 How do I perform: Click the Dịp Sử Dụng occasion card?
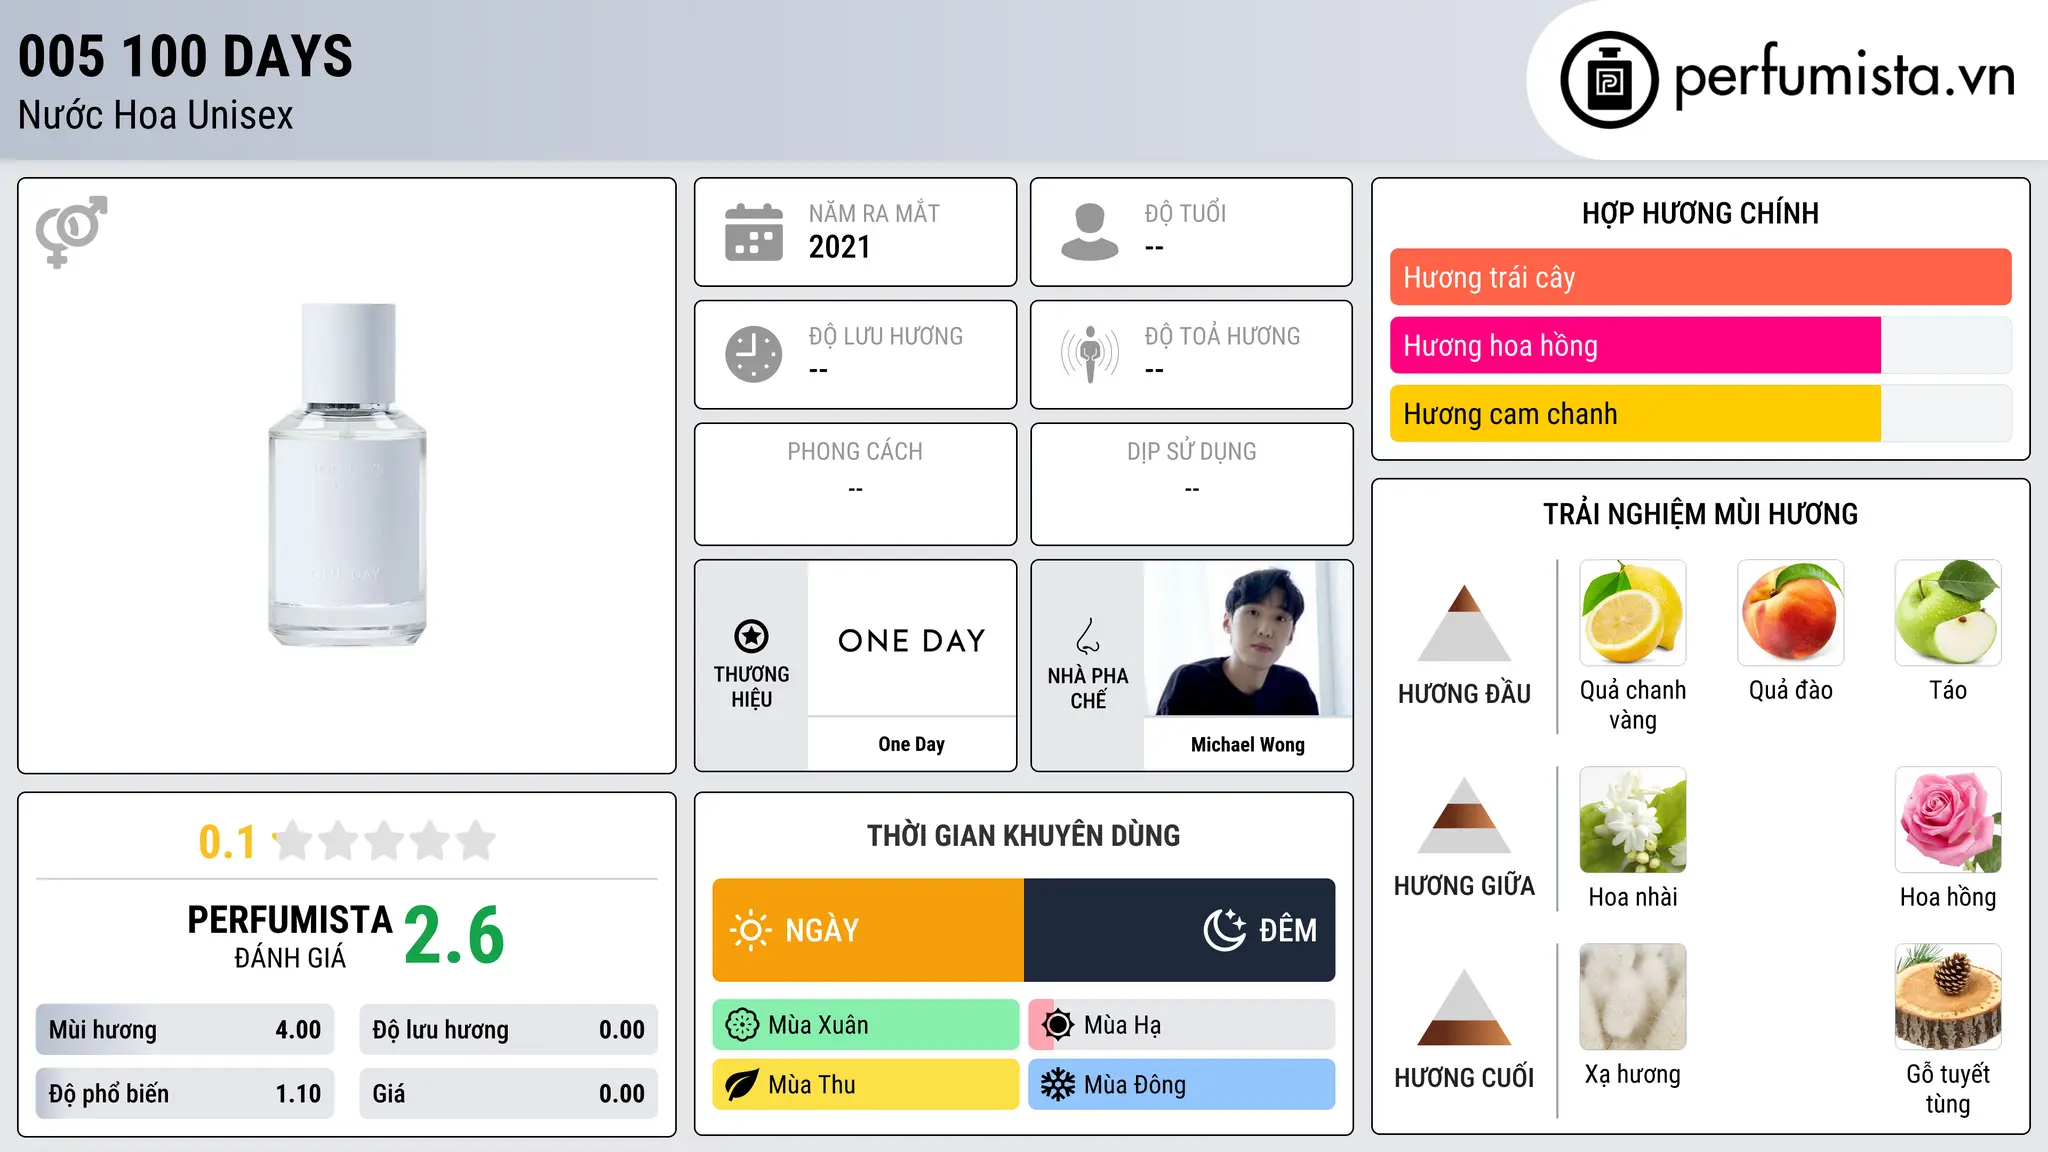(x=1191, y=484)
